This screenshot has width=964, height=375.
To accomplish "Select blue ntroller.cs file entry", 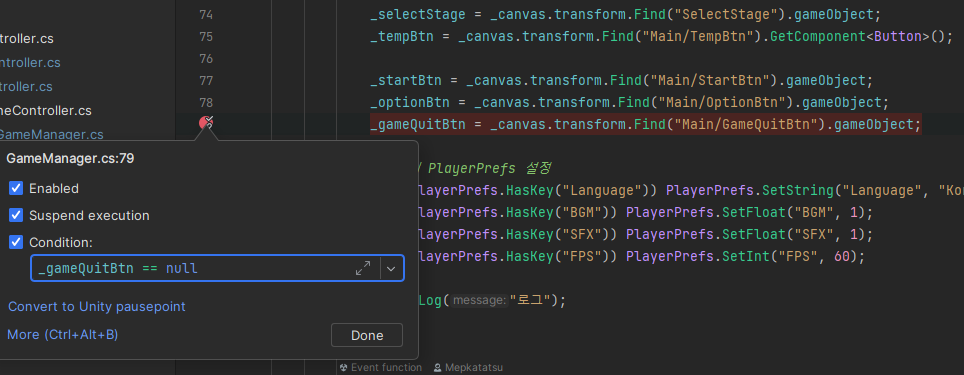I will (30, 63).
